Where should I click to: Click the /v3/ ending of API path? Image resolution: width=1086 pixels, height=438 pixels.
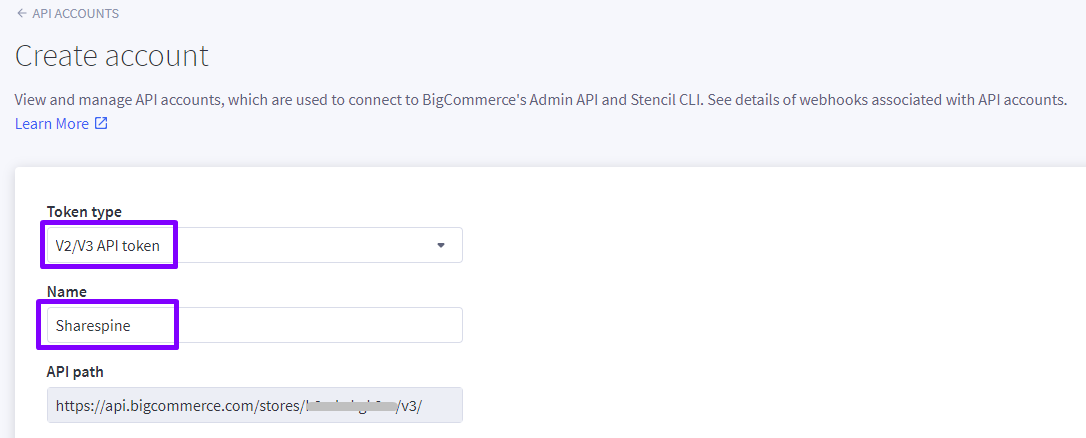[x=410, y=405]
